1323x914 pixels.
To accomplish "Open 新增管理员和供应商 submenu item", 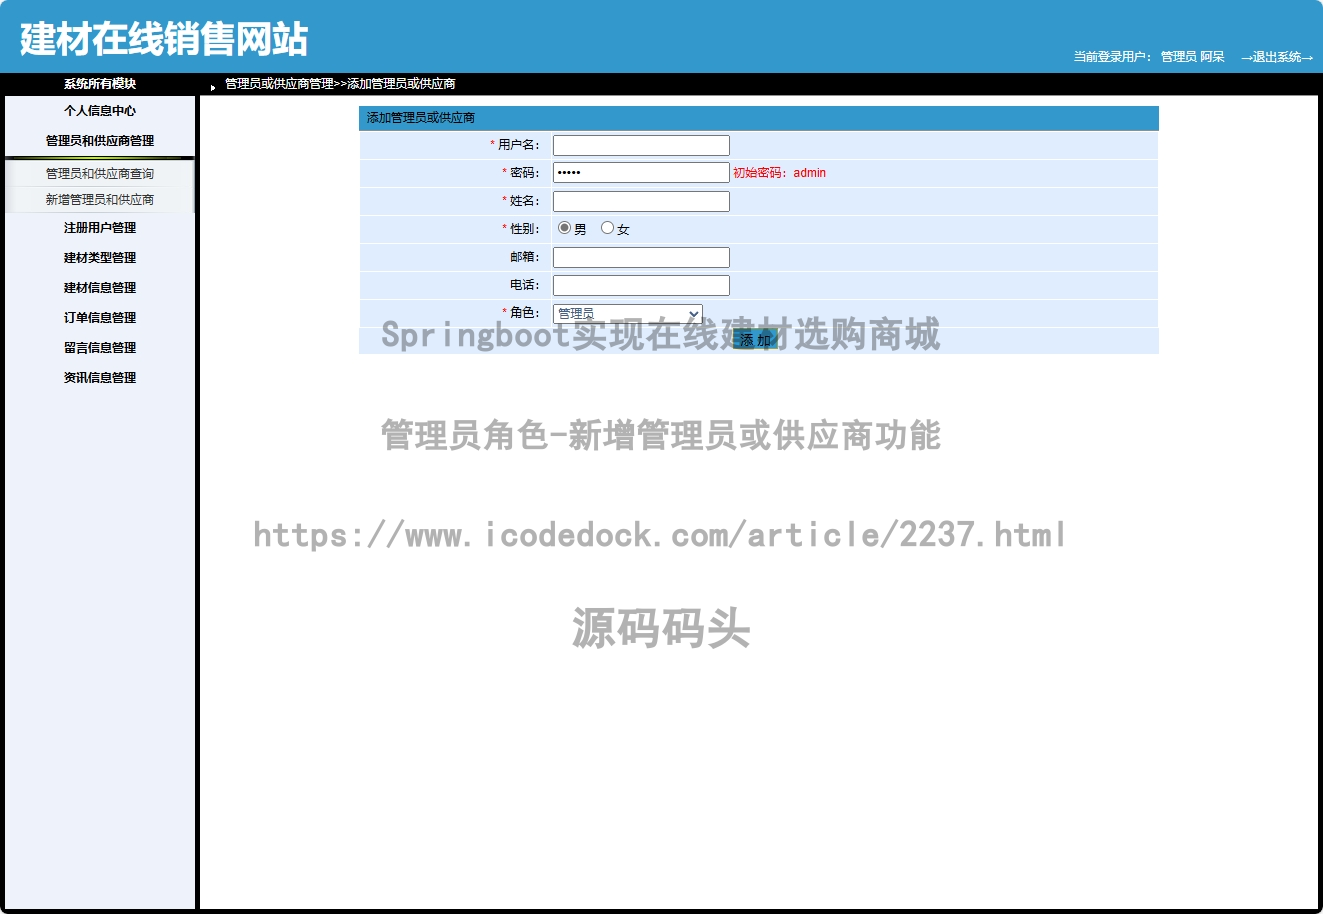I will click(x=100, y=200).
